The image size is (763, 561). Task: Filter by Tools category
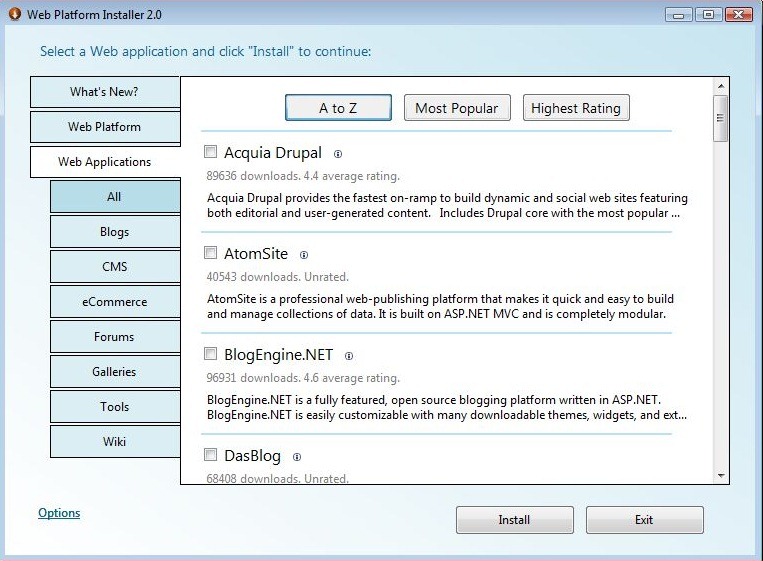click(x=115, y=407)
